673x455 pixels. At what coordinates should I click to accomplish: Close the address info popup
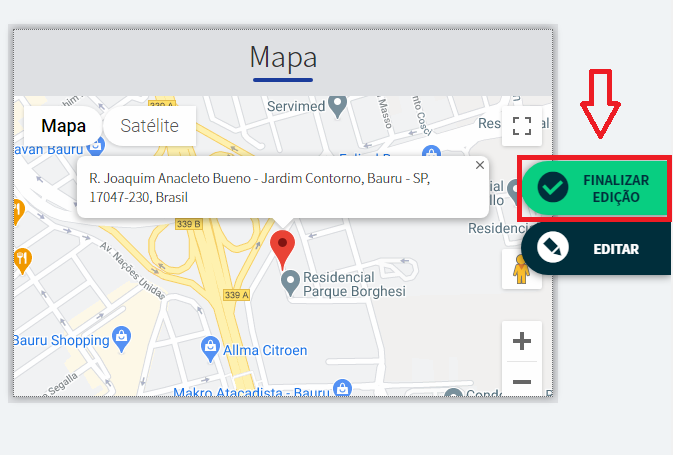pos(479,166)
